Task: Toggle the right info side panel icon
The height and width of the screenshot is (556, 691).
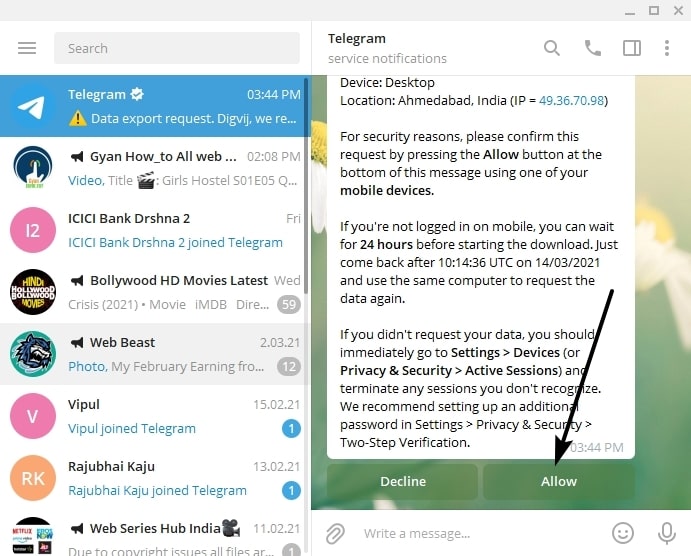Action: click(x=632, y=48)
